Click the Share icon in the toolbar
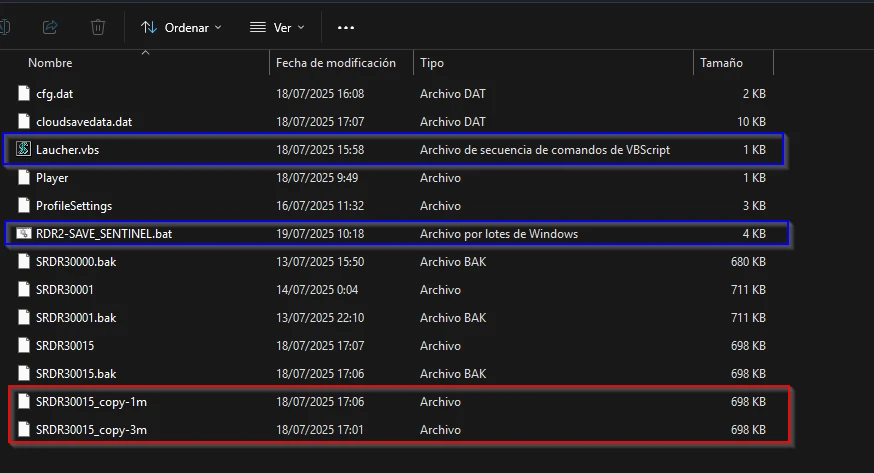874x473 pixels. click(51, 27)
